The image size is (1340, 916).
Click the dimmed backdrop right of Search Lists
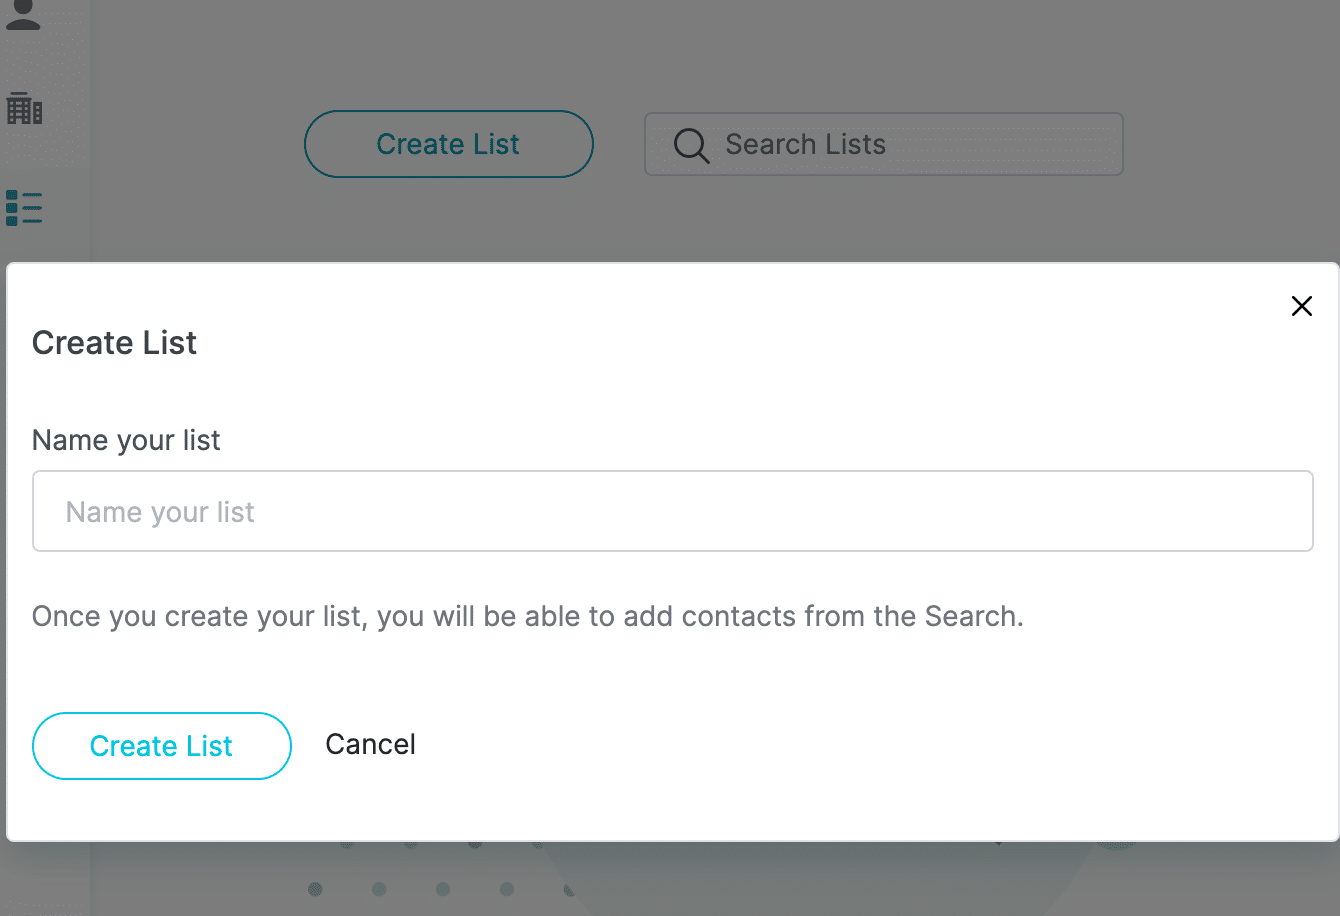click(x=1230, y=144)
